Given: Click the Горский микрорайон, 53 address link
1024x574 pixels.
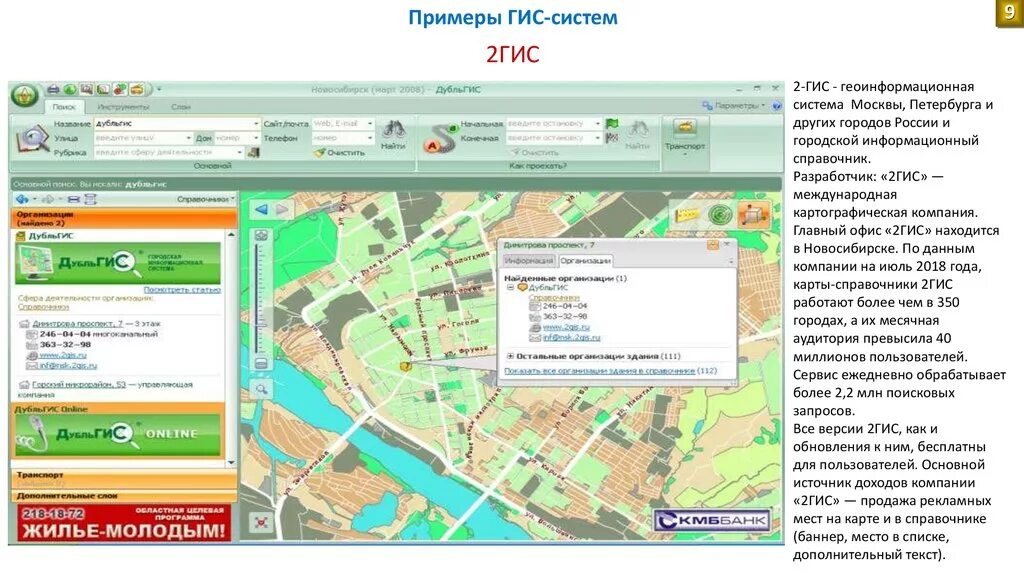Looking at the screenshot, I should point(79,385).
